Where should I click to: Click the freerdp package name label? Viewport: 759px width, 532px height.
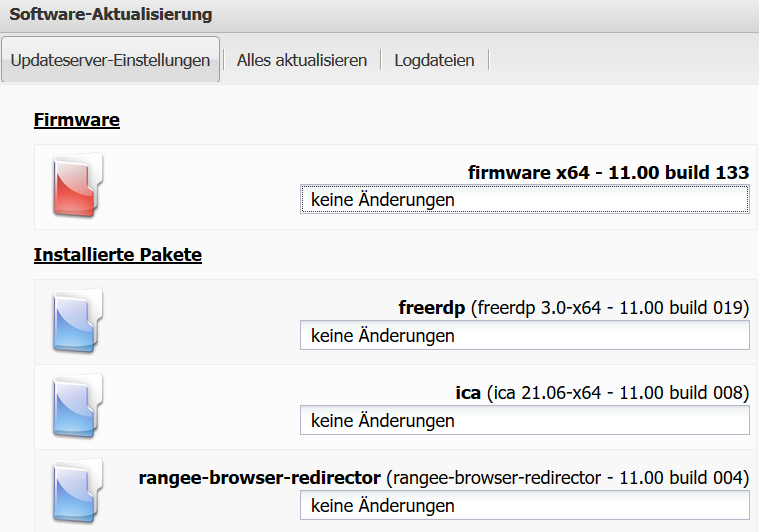click(432, 308)
